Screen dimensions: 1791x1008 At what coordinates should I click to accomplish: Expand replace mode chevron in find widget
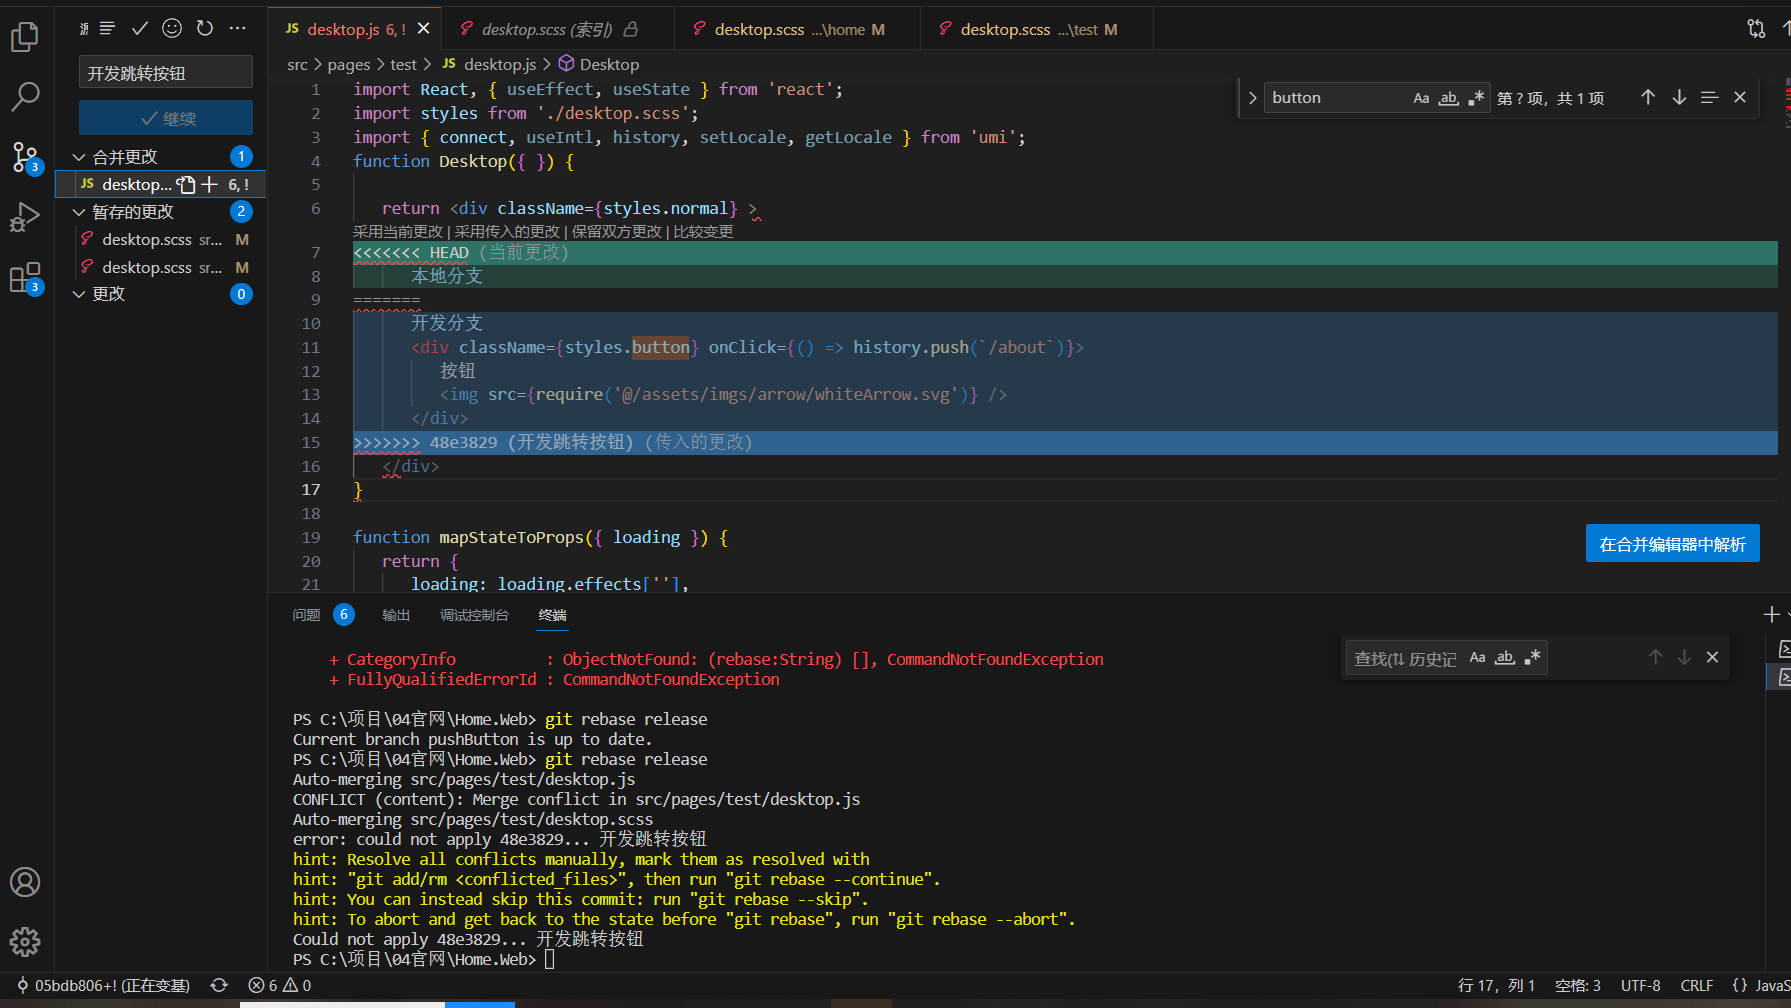(1252, 97)
